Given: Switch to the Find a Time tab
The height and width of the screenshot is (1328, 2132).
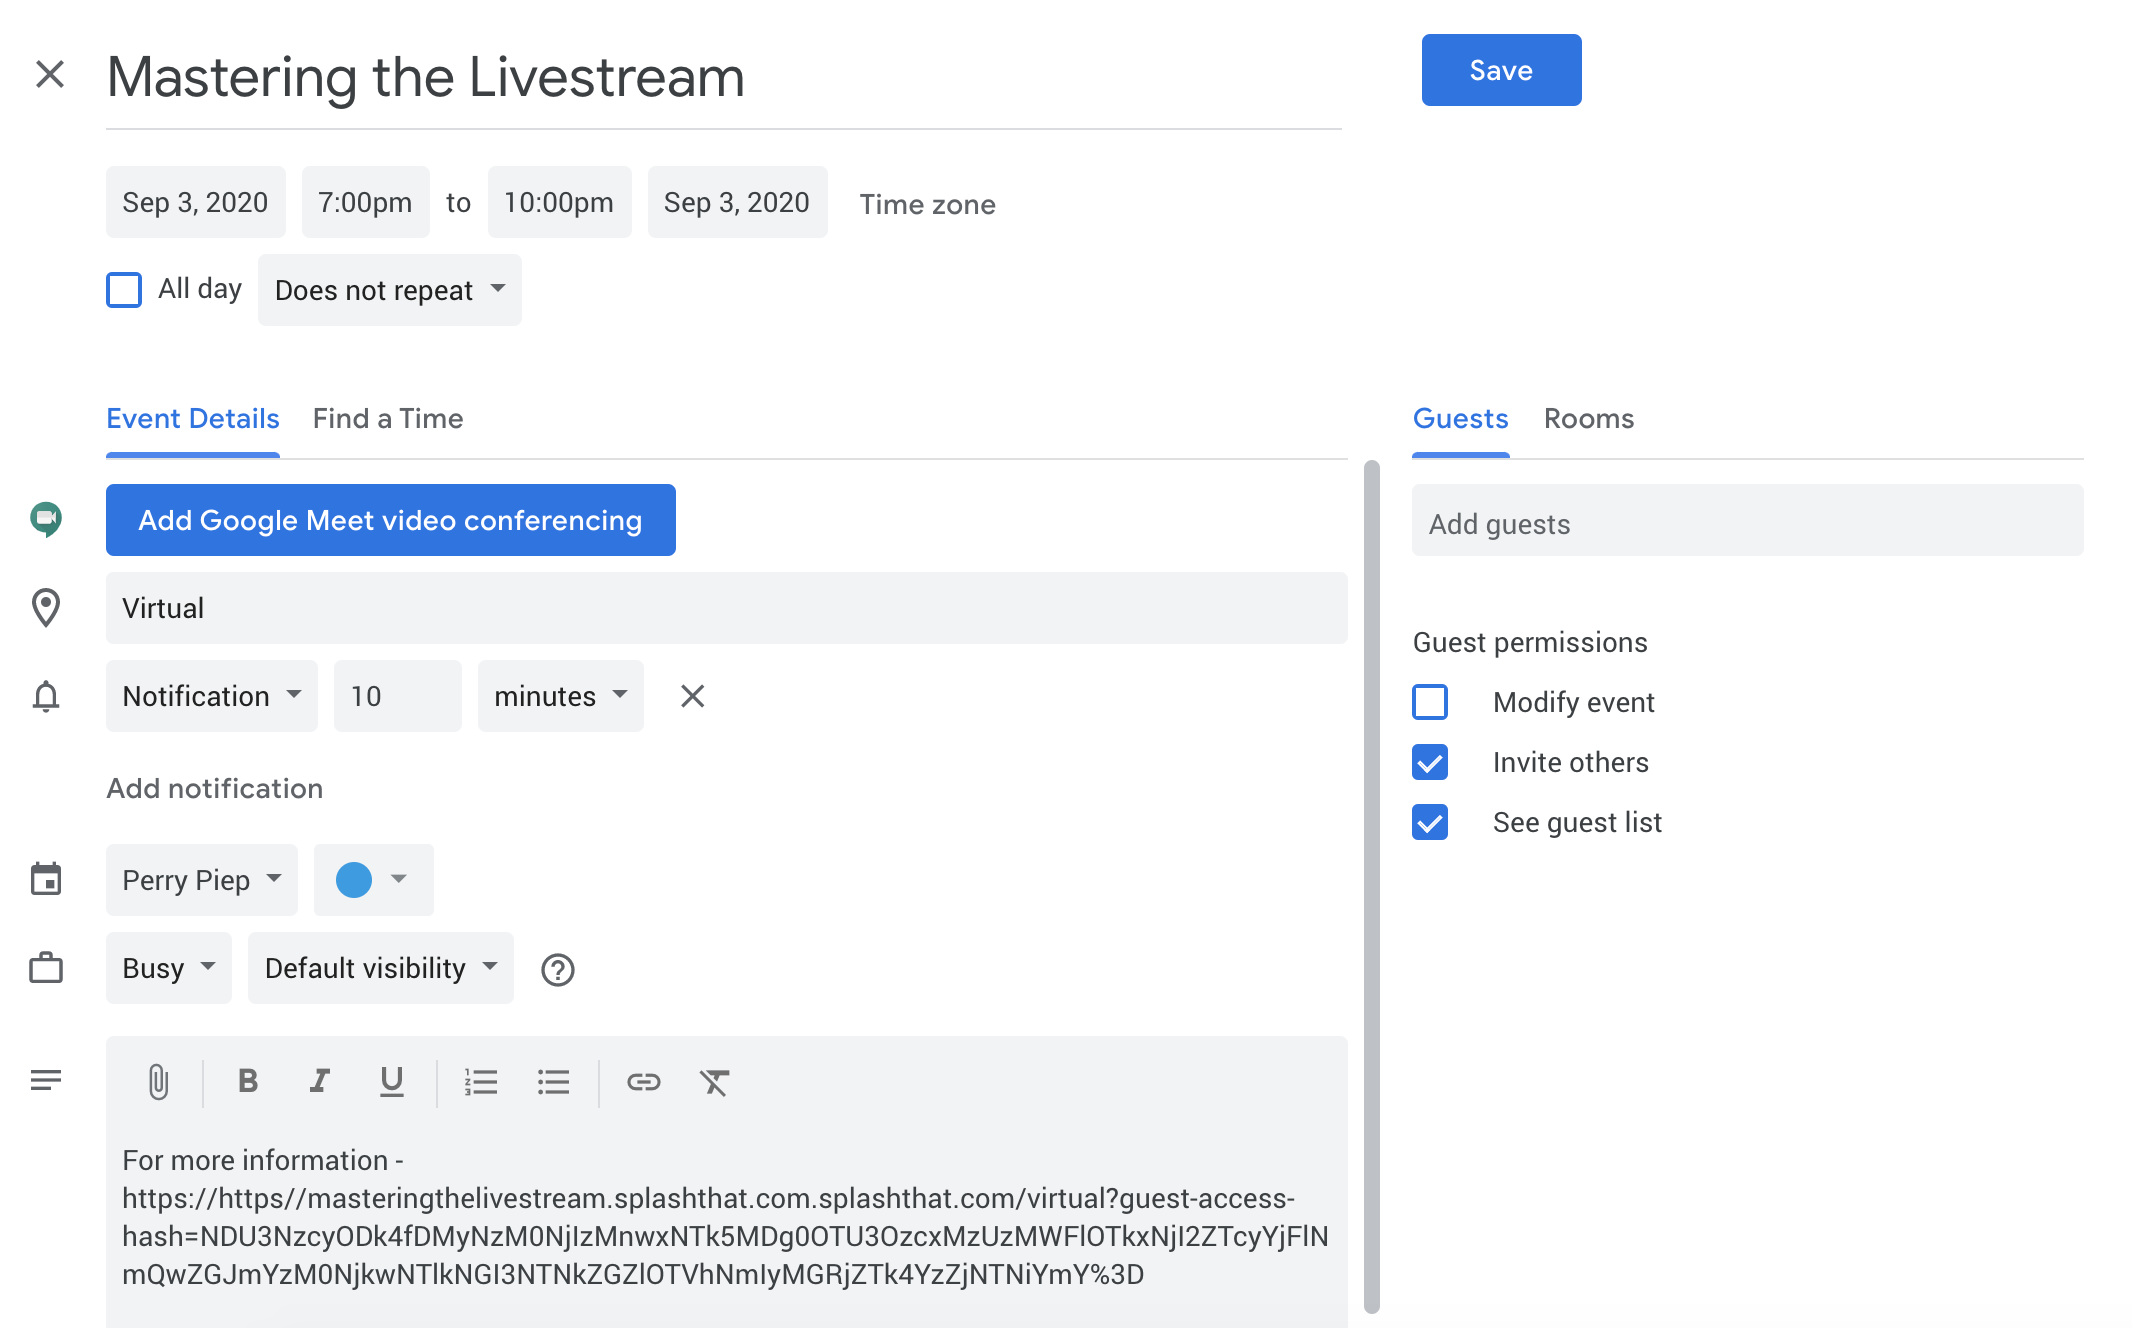Looking at the screenshot, I should [x=388, y=419].
